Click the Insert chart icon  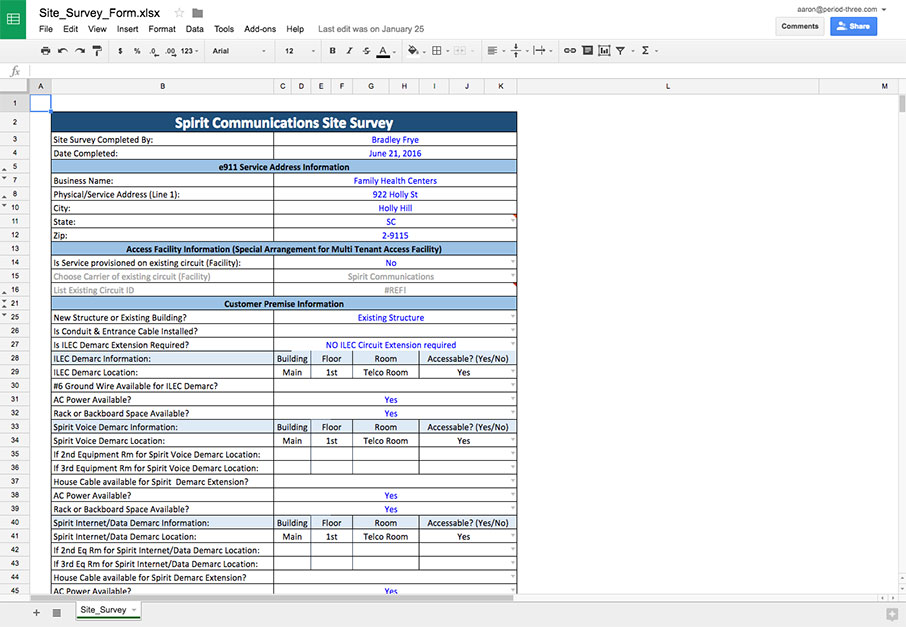(604, 51)
